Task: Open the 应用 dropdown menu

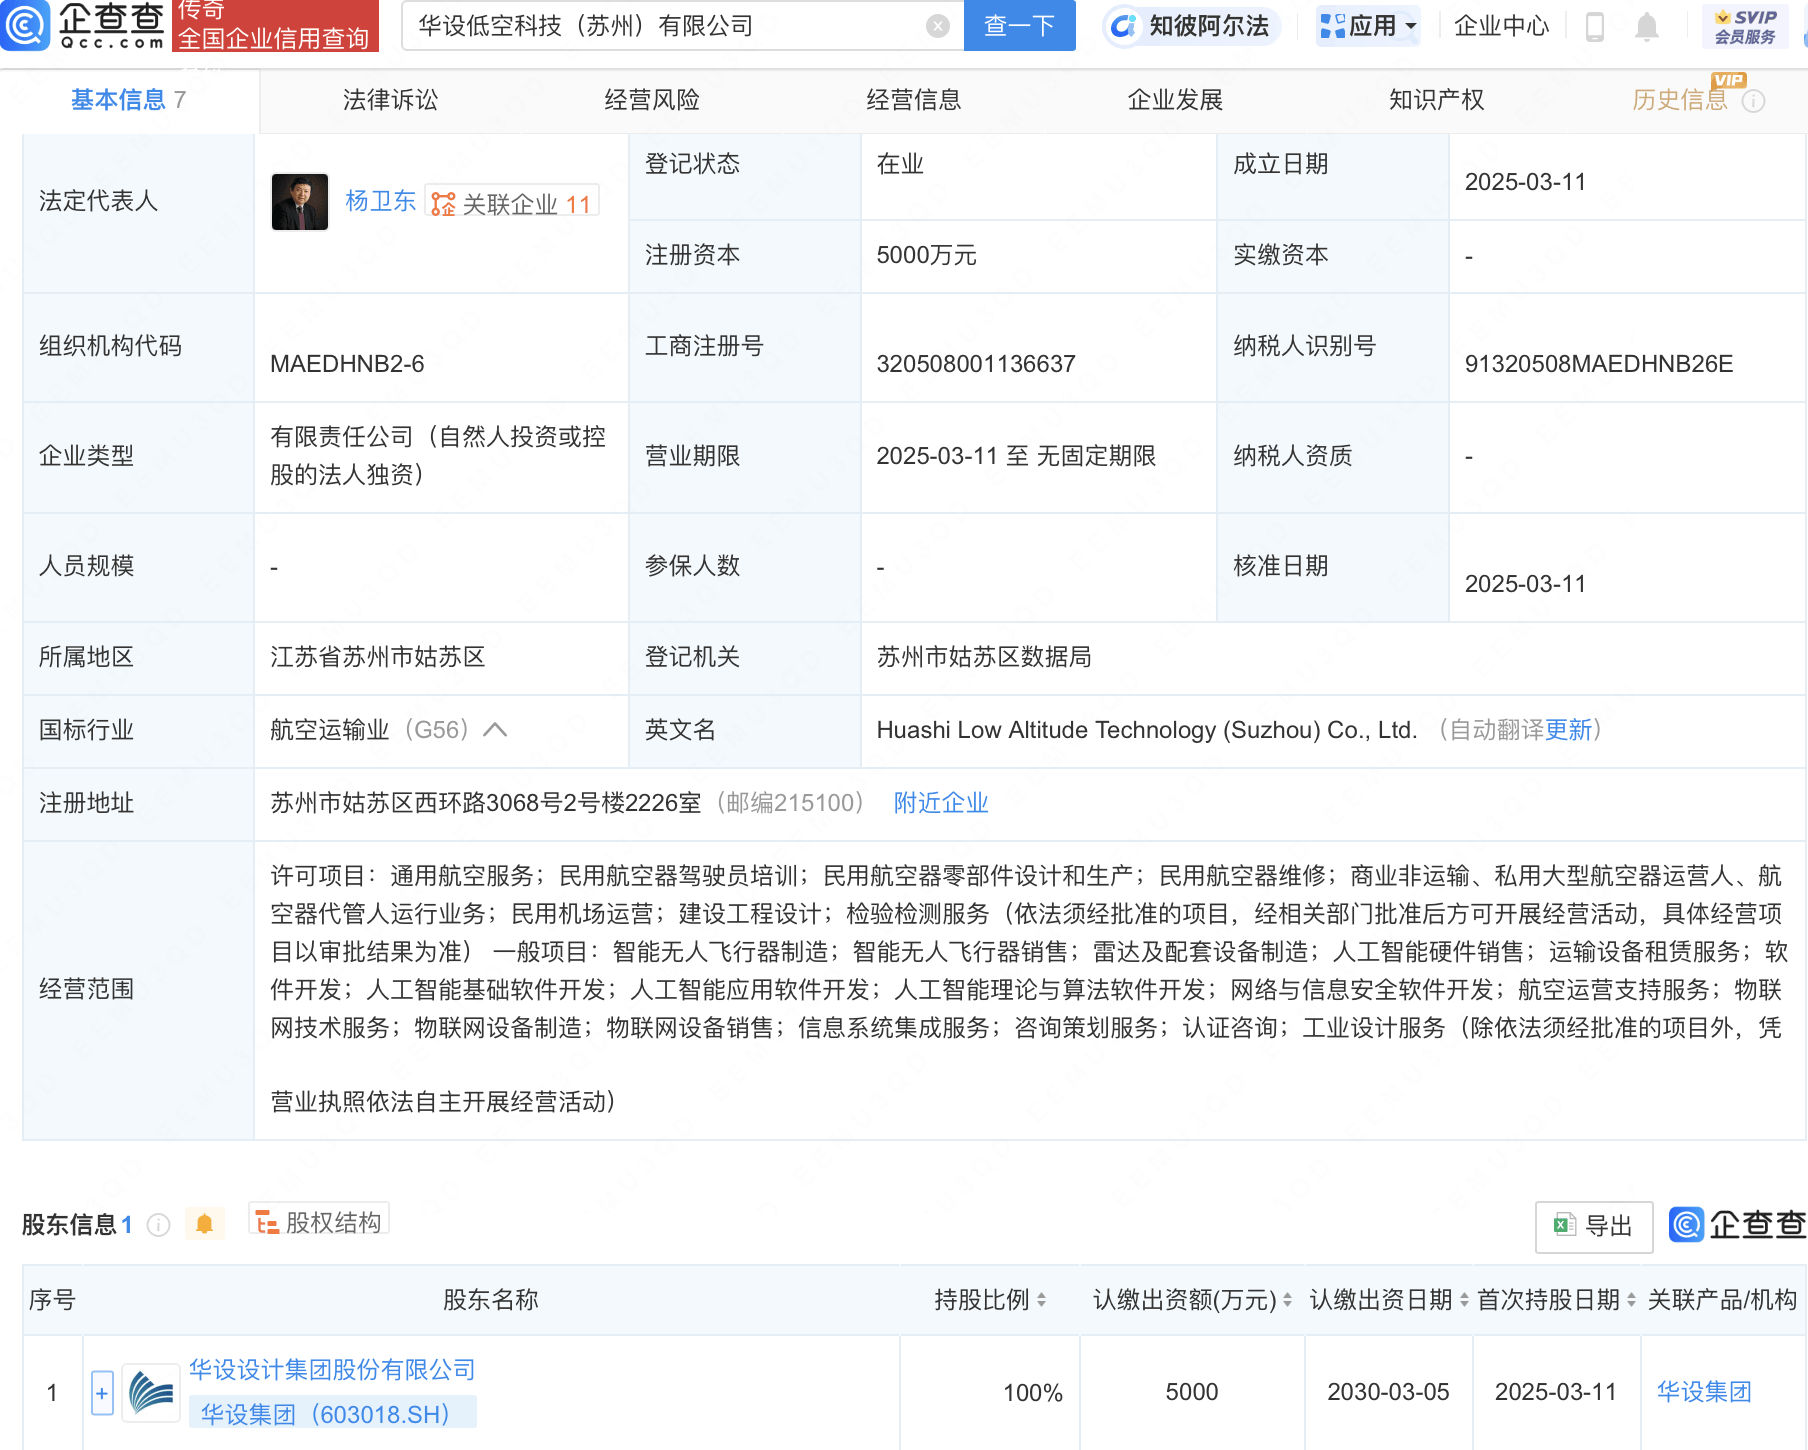Action: tap(1368, 26)
